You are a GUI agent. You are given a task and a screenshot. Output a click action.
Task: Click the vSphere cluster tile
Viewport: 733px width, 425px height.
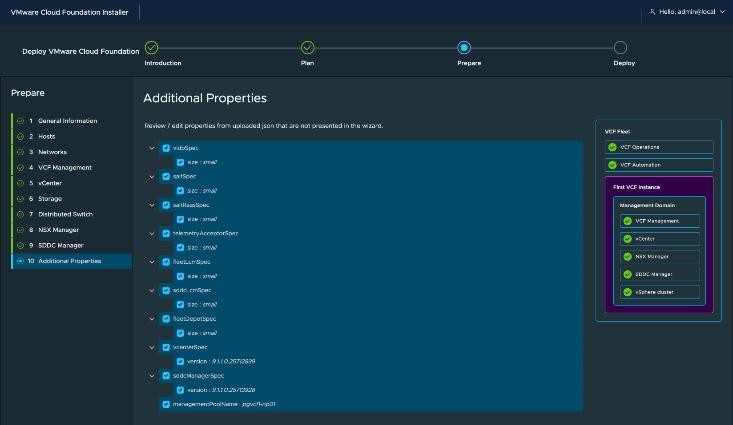coord(660,292)
